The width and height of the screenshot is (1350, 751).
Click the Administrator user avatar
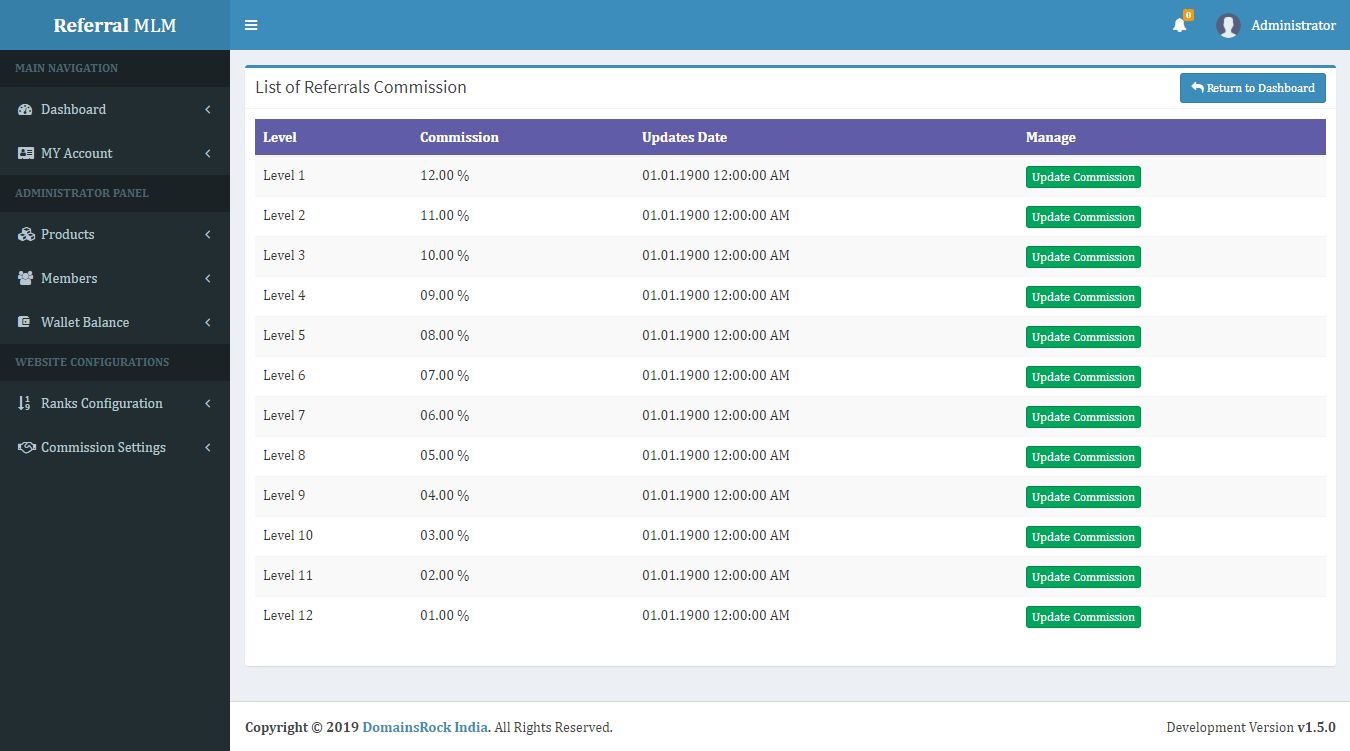tap(1228, 26)
